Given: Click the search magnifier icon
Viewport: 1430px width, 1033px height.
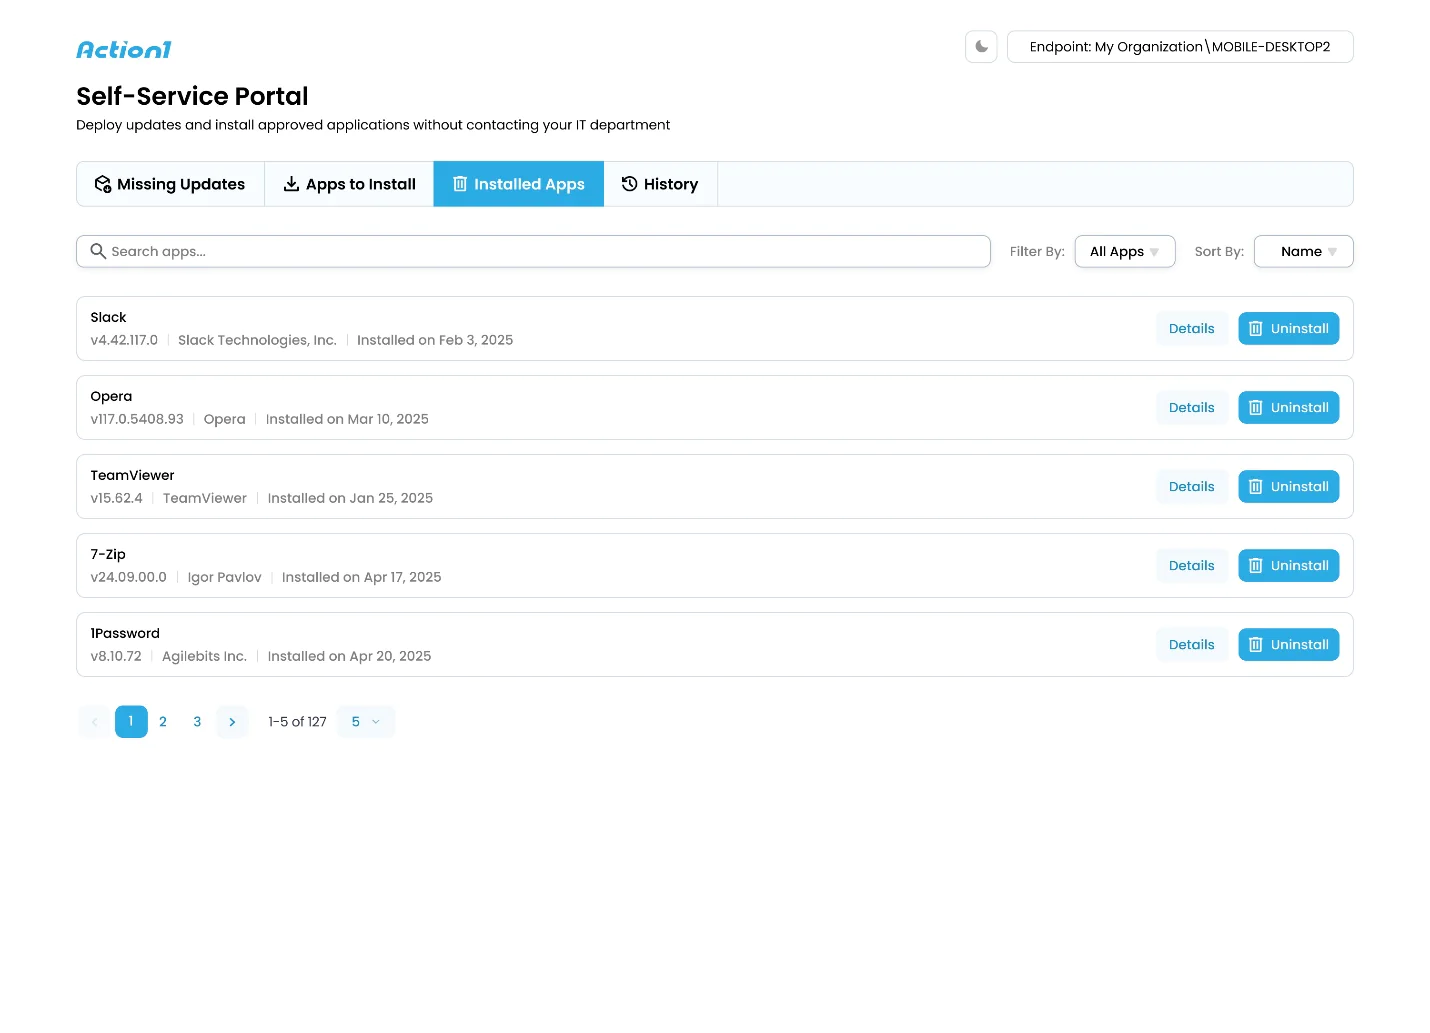Looking at the screenshot, I should point(98,251).
